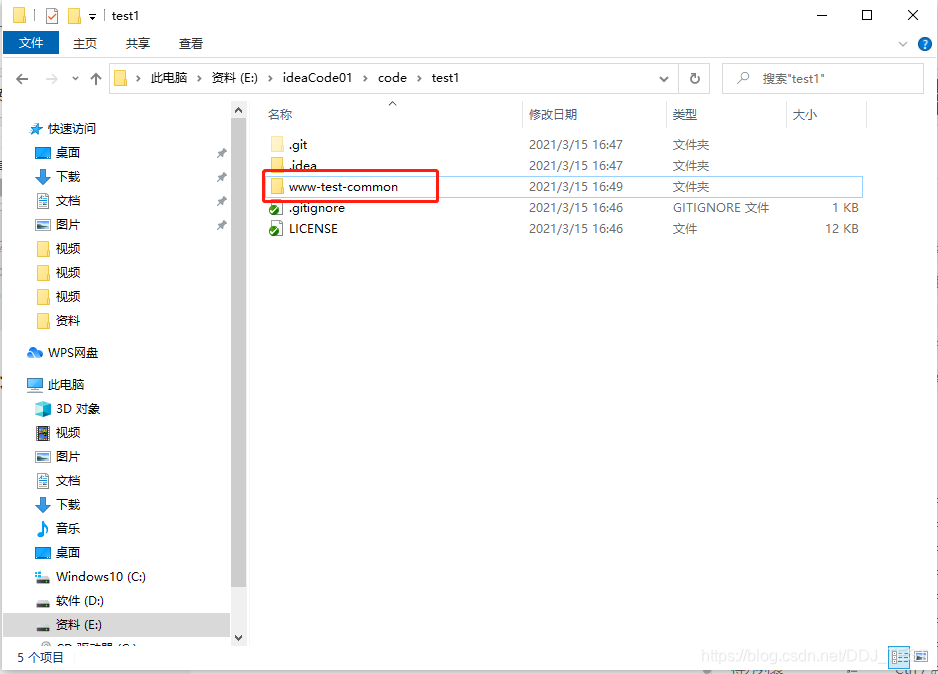Switch to the 主页 ribbon tab

pos(84,44)
